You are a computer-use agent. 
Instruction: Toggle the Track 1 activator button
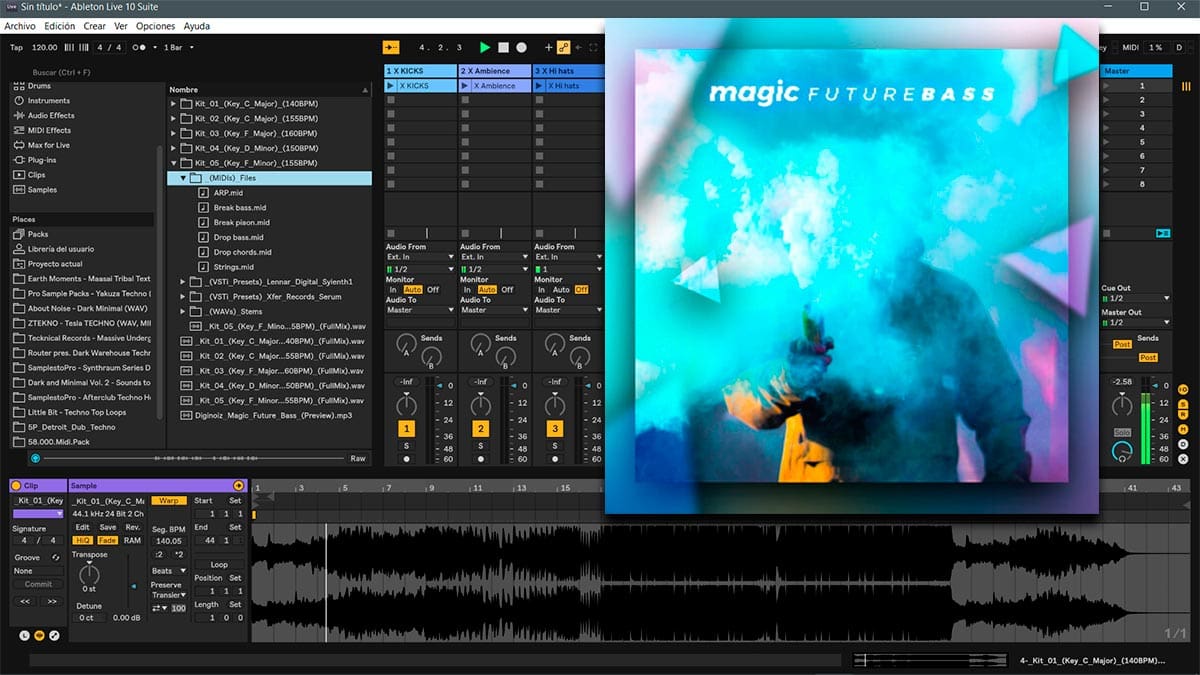pos(406,429)
